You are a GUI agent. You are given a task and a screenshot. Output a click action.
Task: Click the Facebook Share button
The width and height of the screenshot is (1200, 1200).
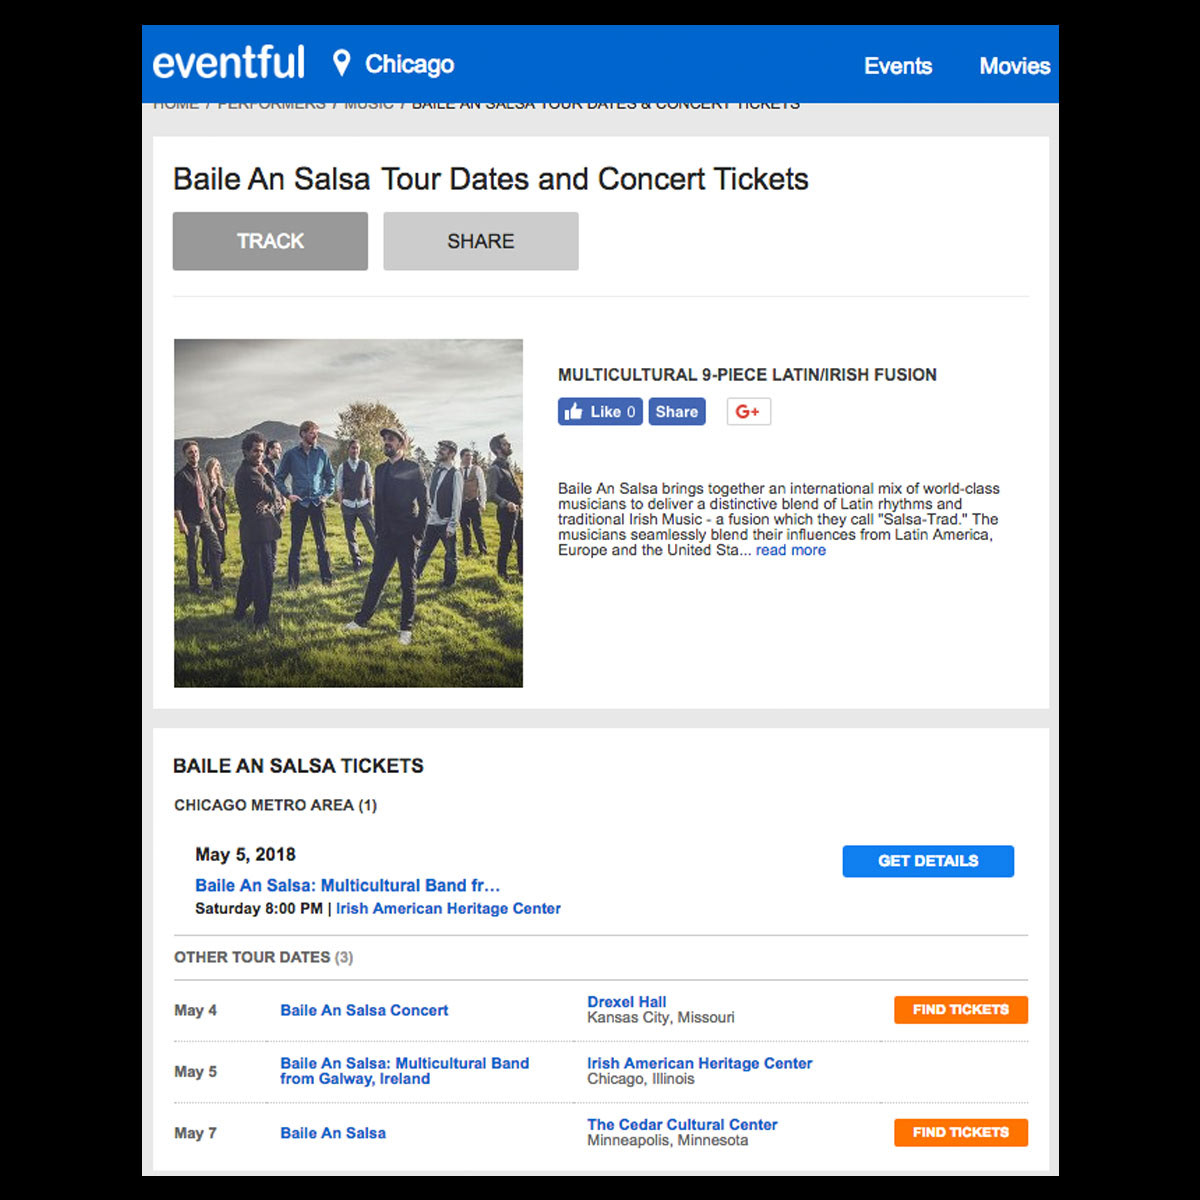point(677,412)
